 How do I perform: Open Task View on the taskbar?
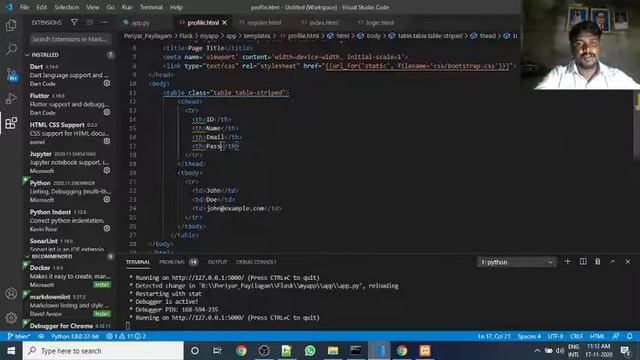[217, 350]
